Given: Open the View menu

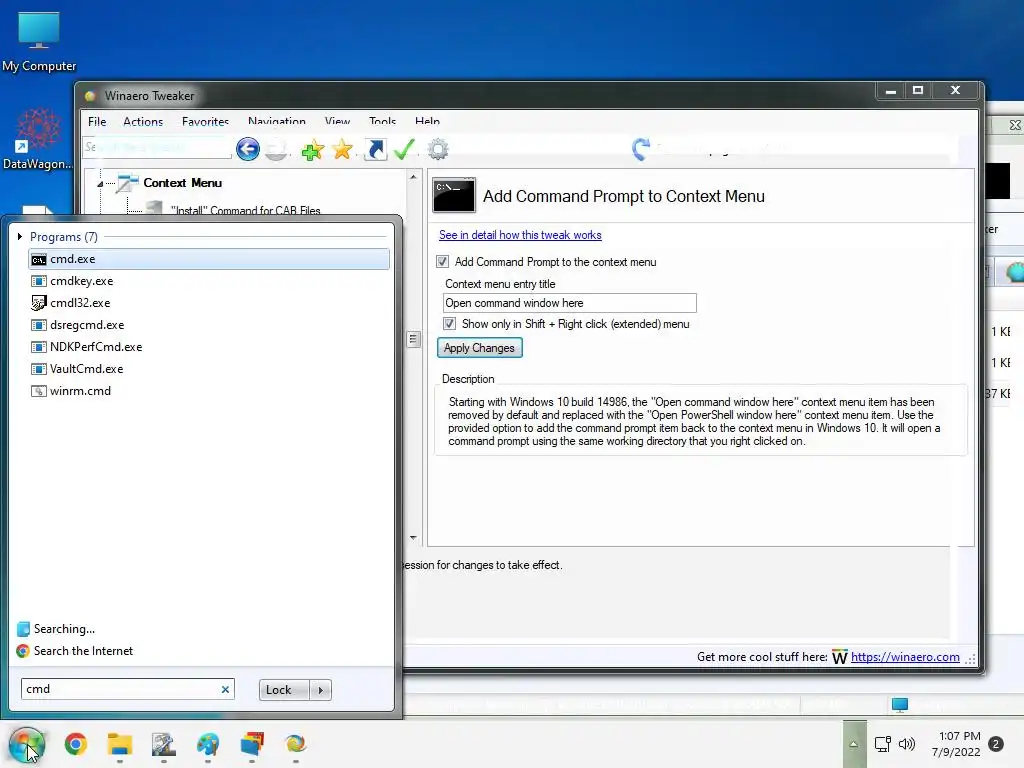Looking at the screenshot, I should pyautogui.click(x=337, y=121).
